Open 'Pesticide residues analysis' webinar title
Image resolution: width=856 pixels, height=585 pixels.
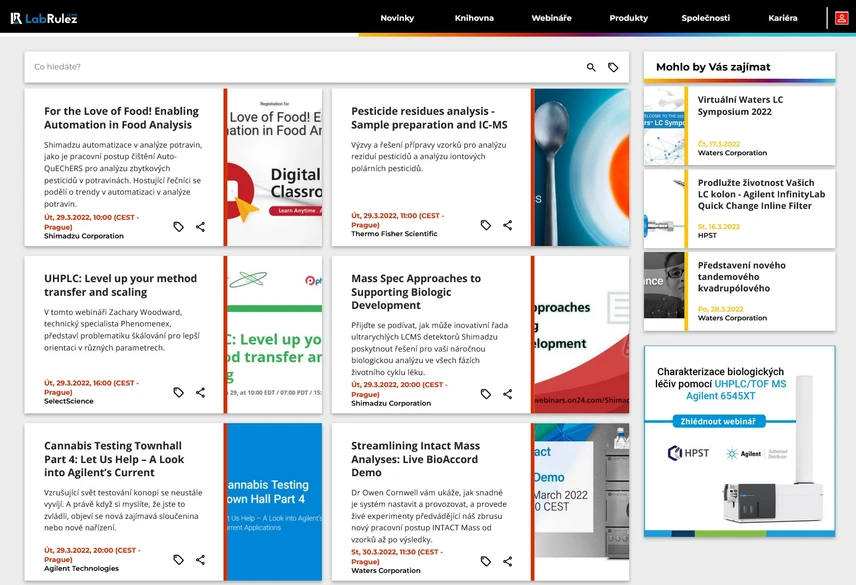429,118
